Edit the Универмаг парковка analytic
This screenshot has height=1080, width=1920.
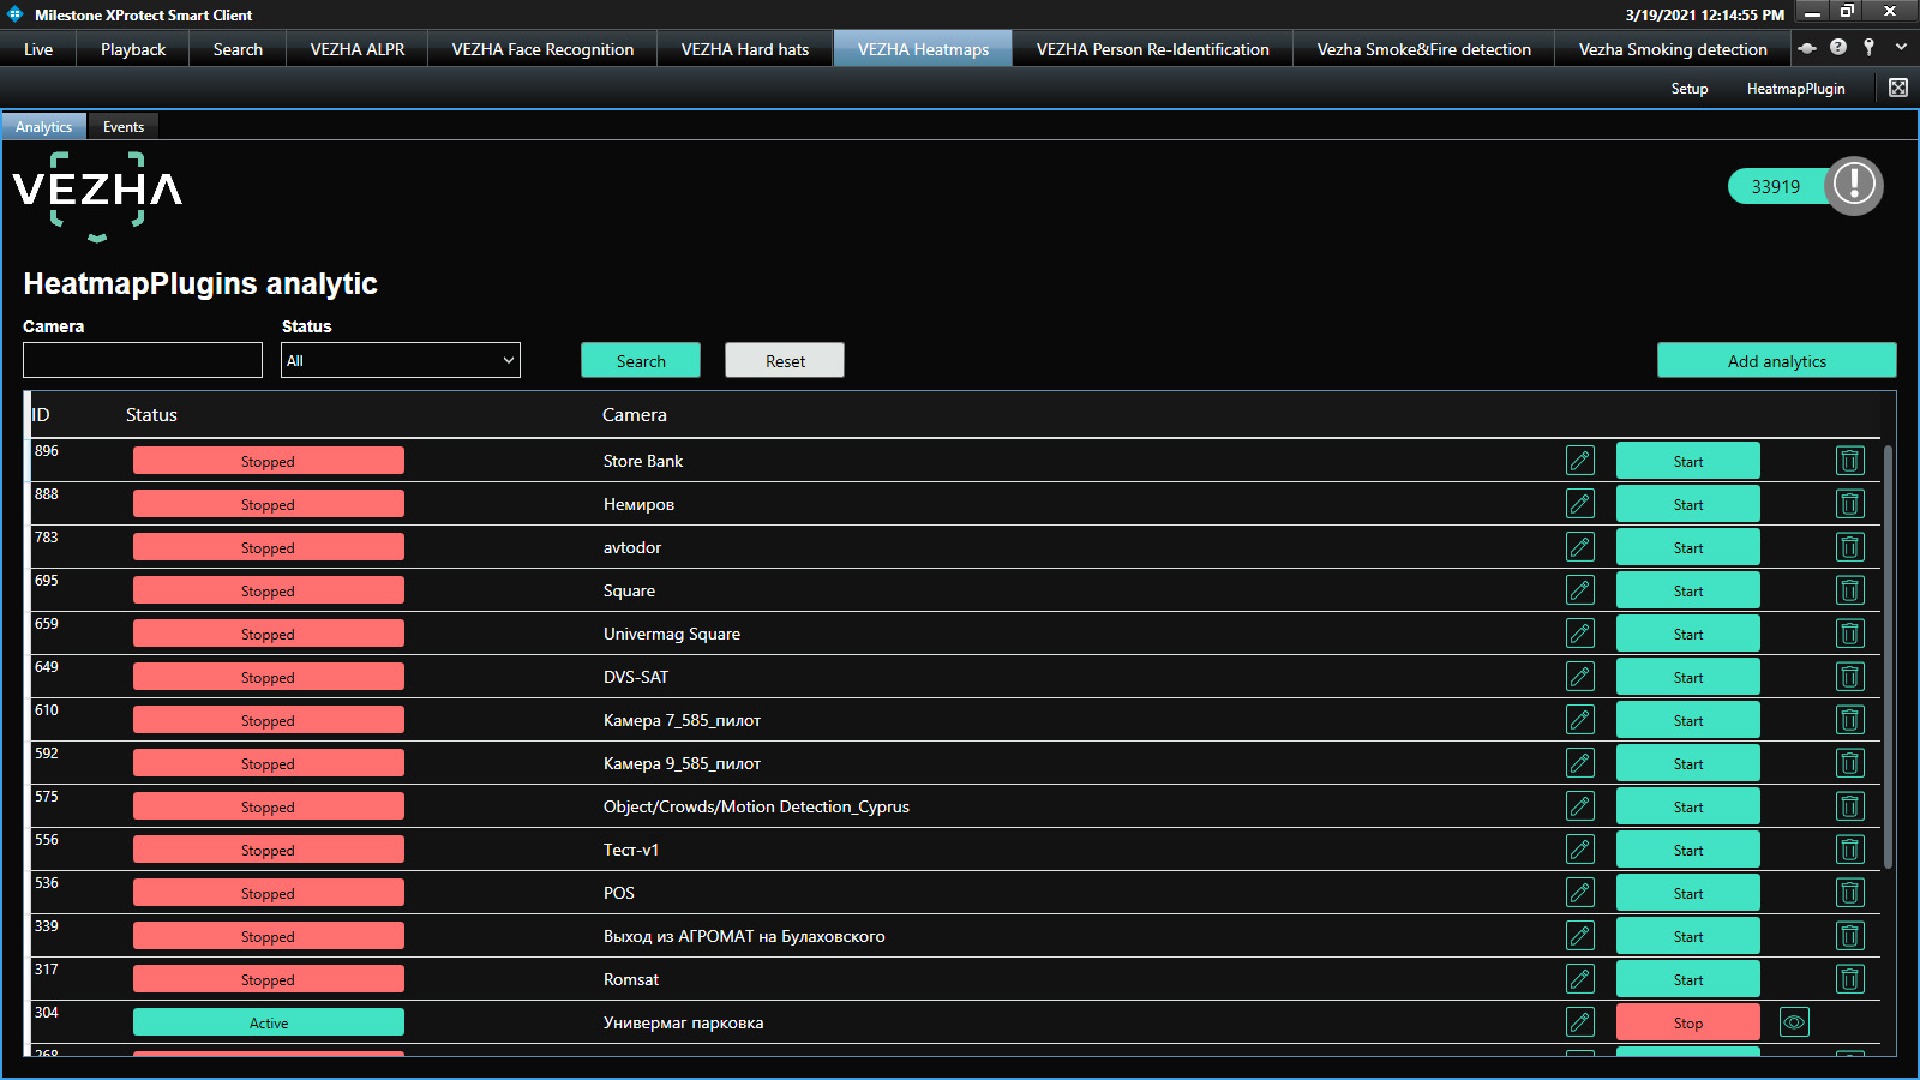(x=1580, y=1022)
